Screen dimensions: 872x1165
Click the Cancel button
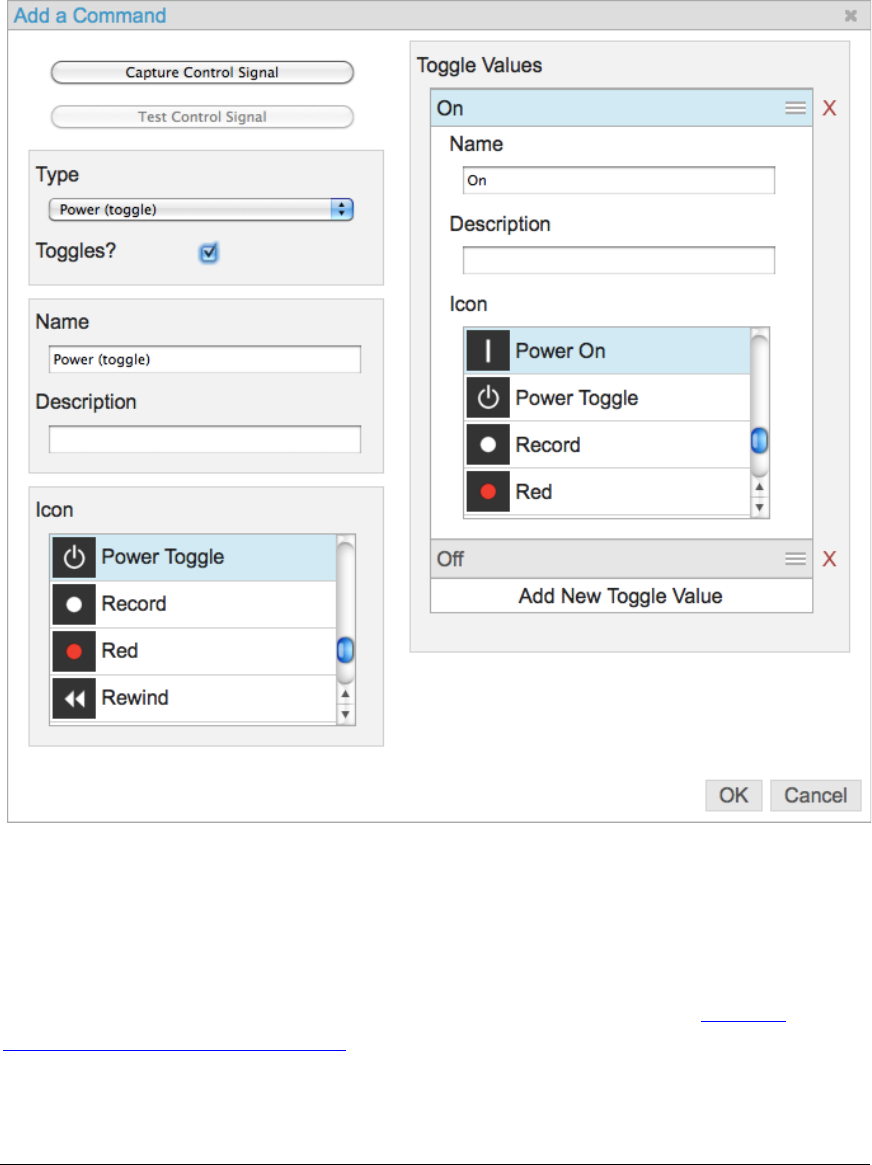click(816, 795)
